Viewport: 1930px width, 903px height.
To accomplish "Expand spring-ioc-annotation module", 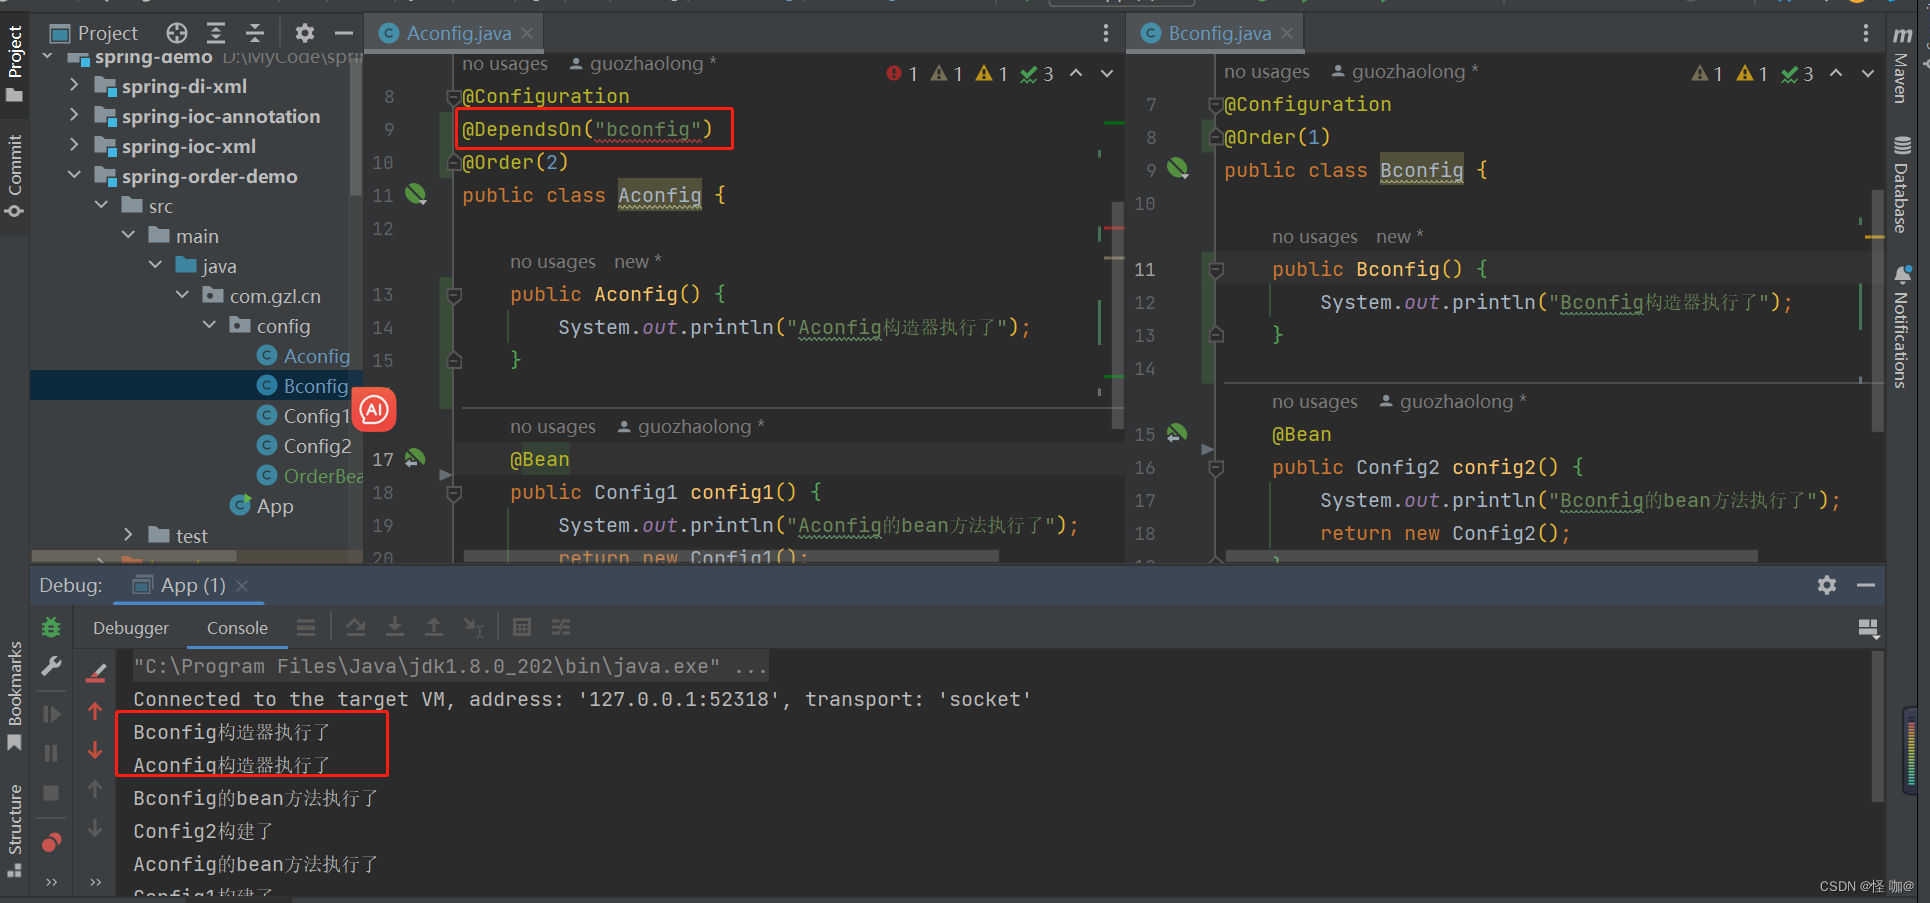I will coord(74,116).
